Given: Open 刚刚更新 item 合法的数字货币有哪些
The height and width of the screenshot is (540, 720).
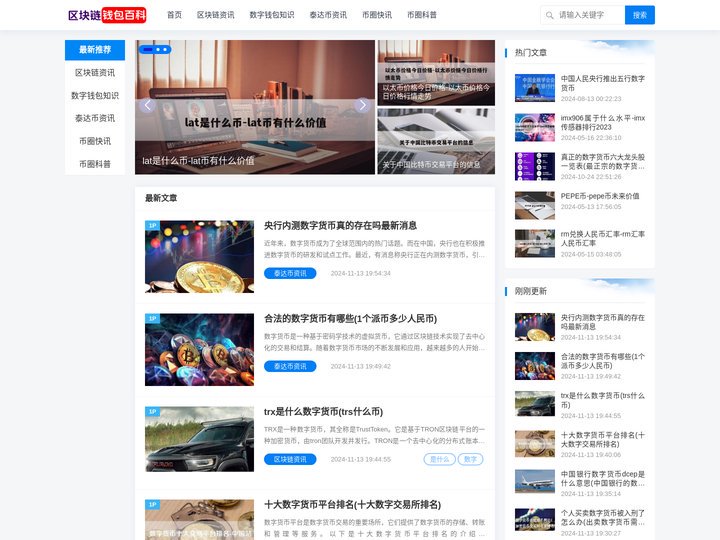Looking at the screenshot, I should [x=602, y=361].
